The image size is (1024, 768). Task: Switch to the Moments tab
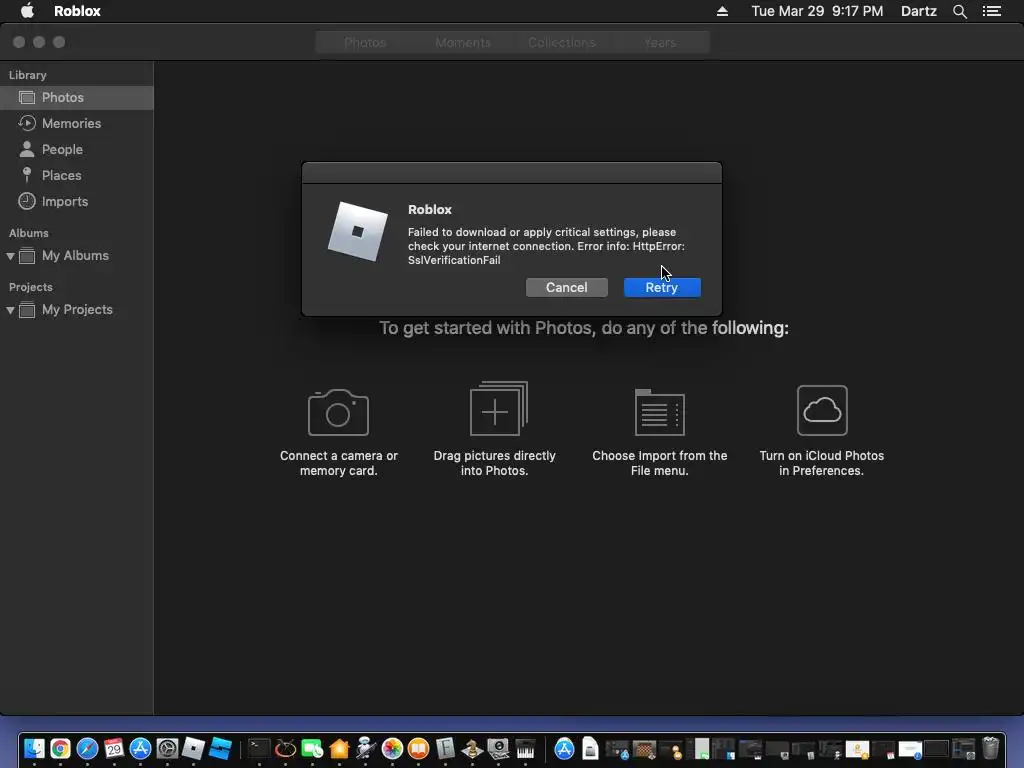tap(463, 42)
